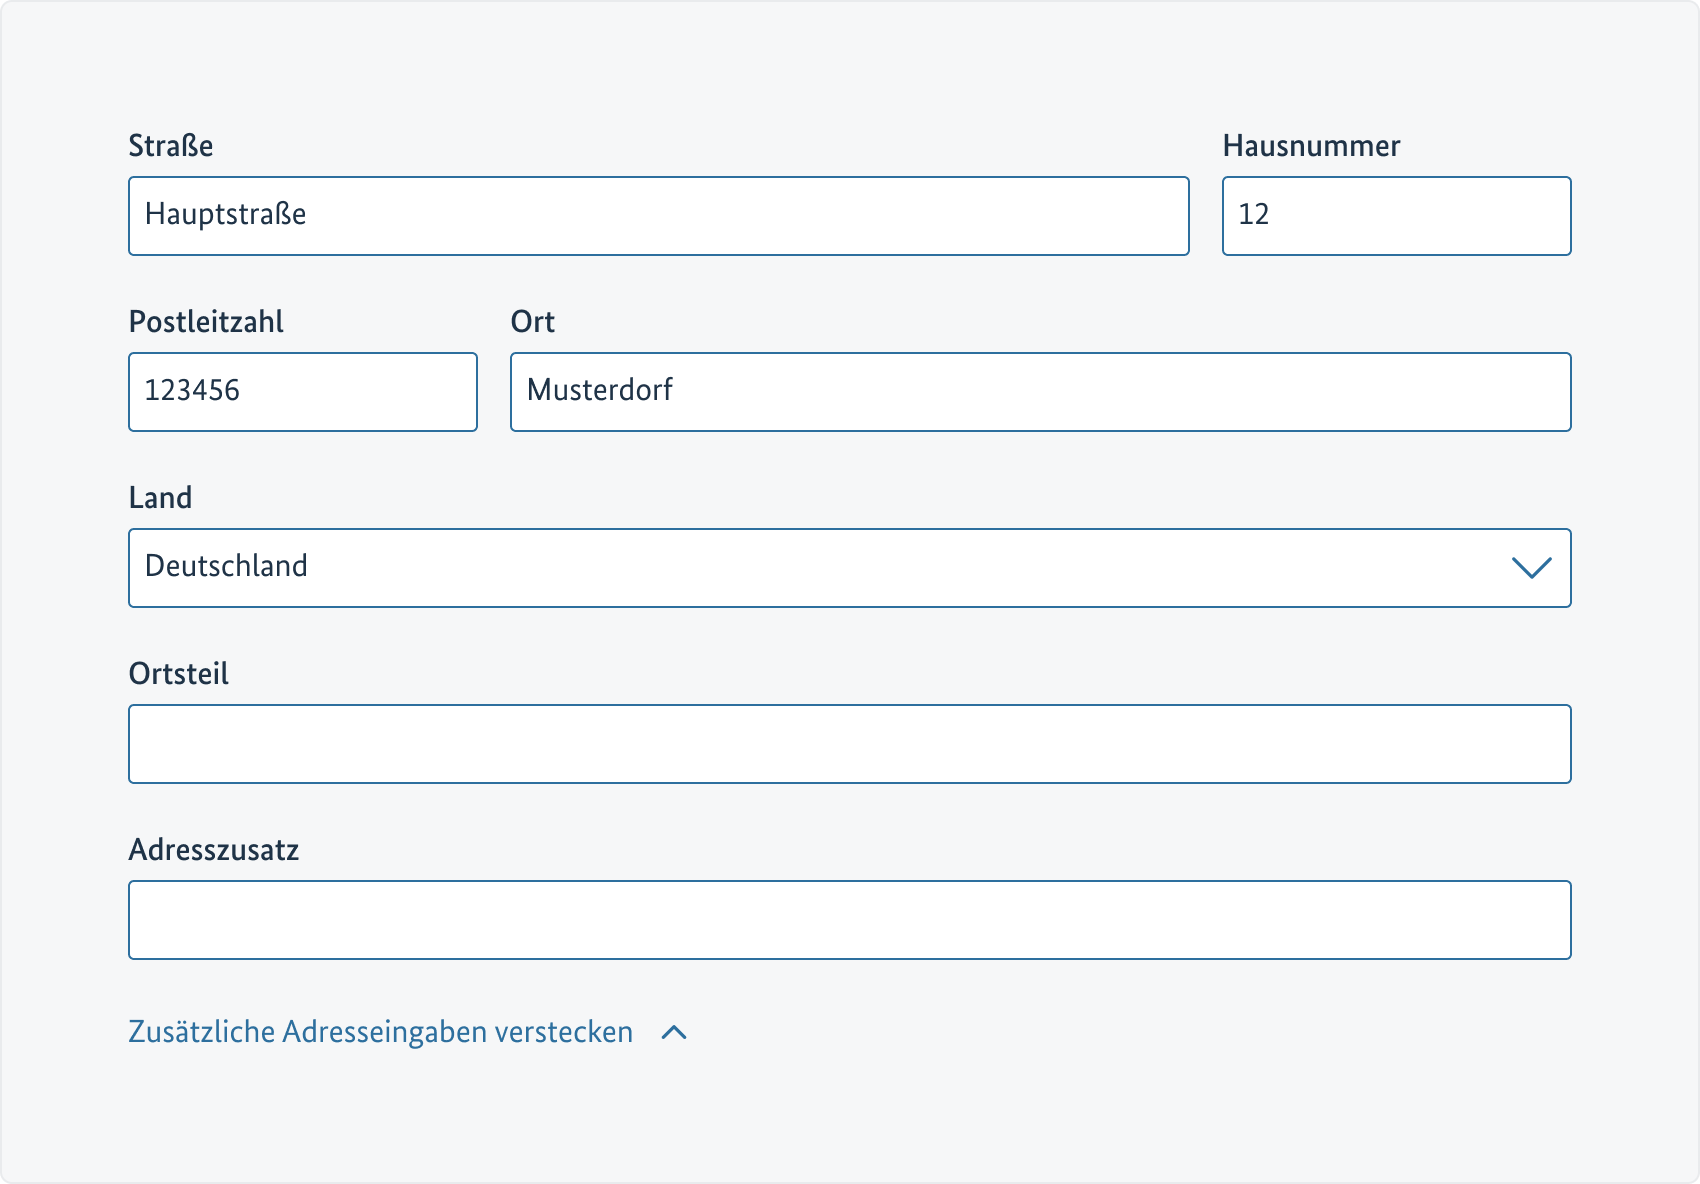Click the collapse chevron-up icon
This screenshot has width=1700, height=1184.
674,1033
